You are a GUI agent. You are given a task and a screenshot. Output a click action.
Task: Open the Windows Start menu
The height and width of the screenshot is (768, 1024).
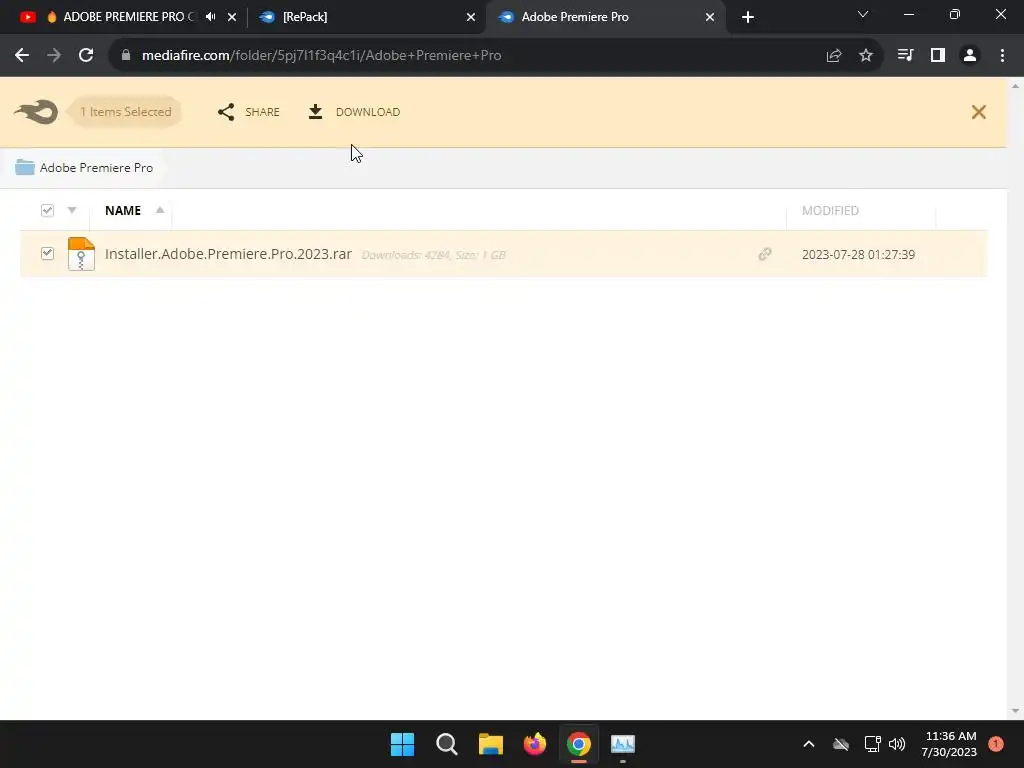(x=402, y=744)
